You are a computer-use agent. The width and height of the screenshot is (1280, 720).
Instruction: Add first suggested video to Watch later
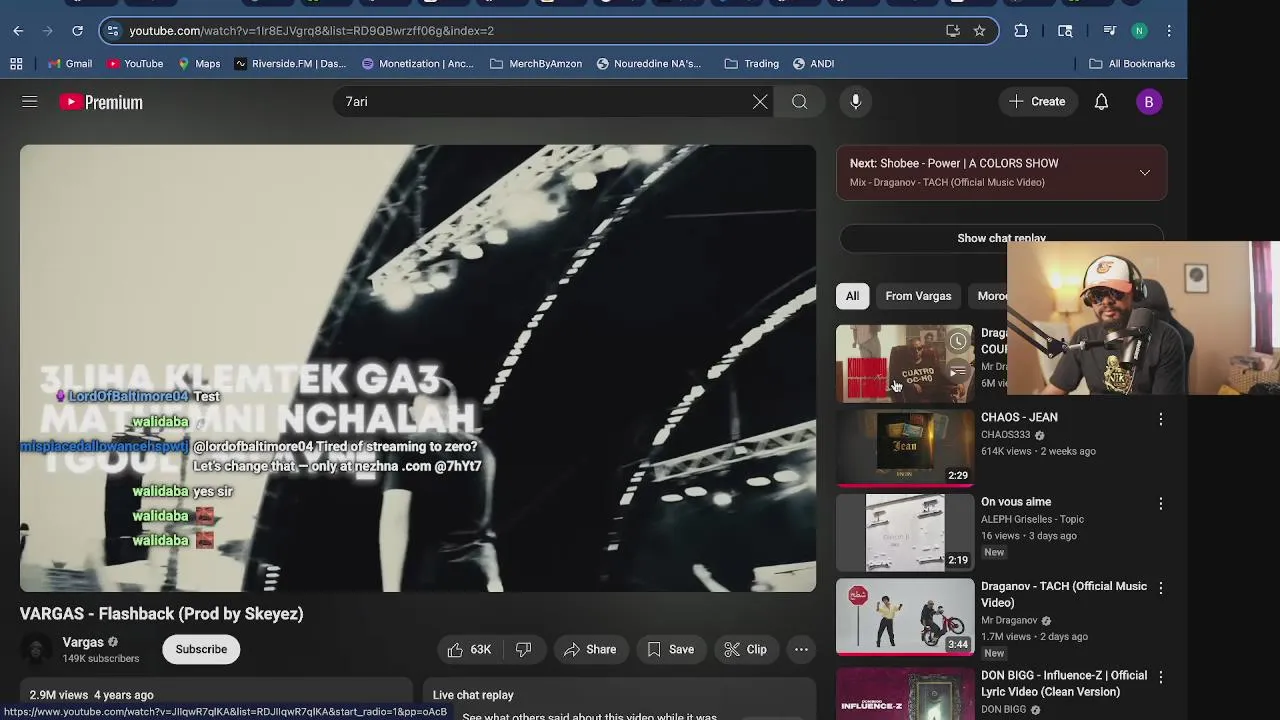click(958, 341)
